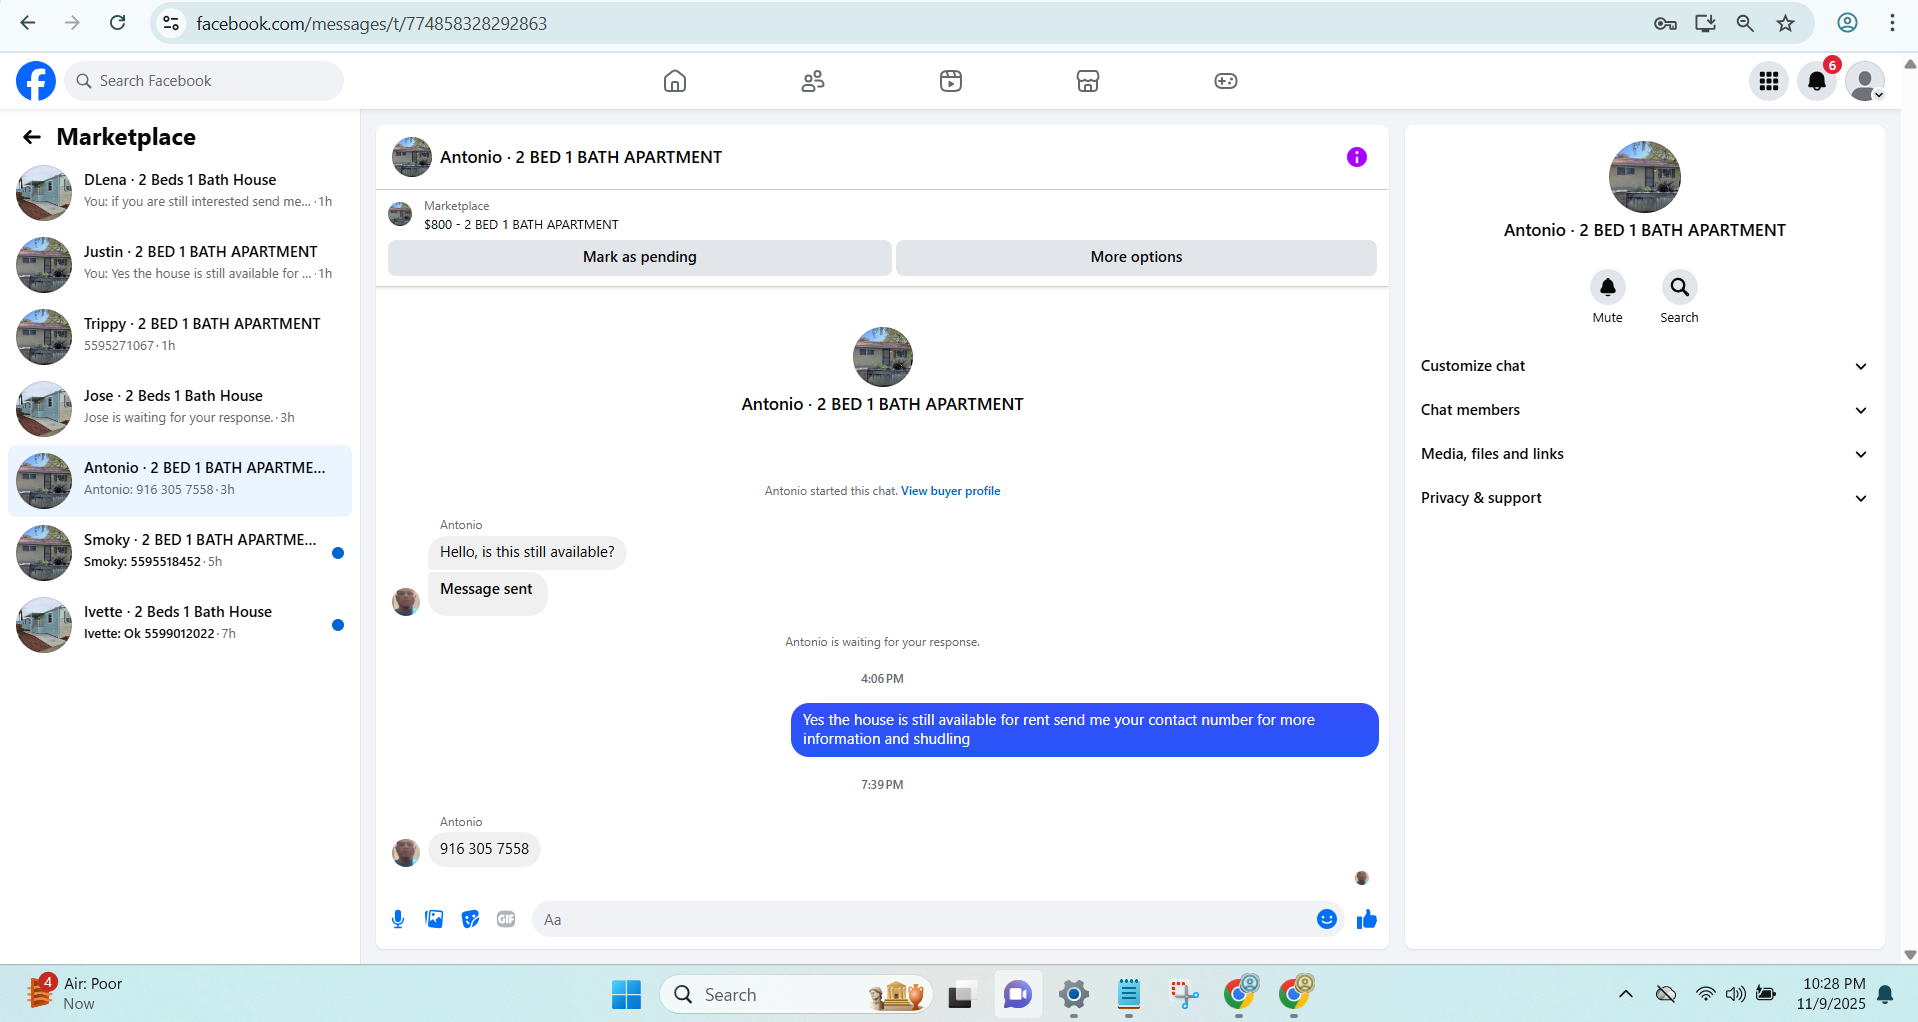Open Chrome three-dot menu
Viewport: 1918px width, 1022px height.
click(x=1892, y=23)
